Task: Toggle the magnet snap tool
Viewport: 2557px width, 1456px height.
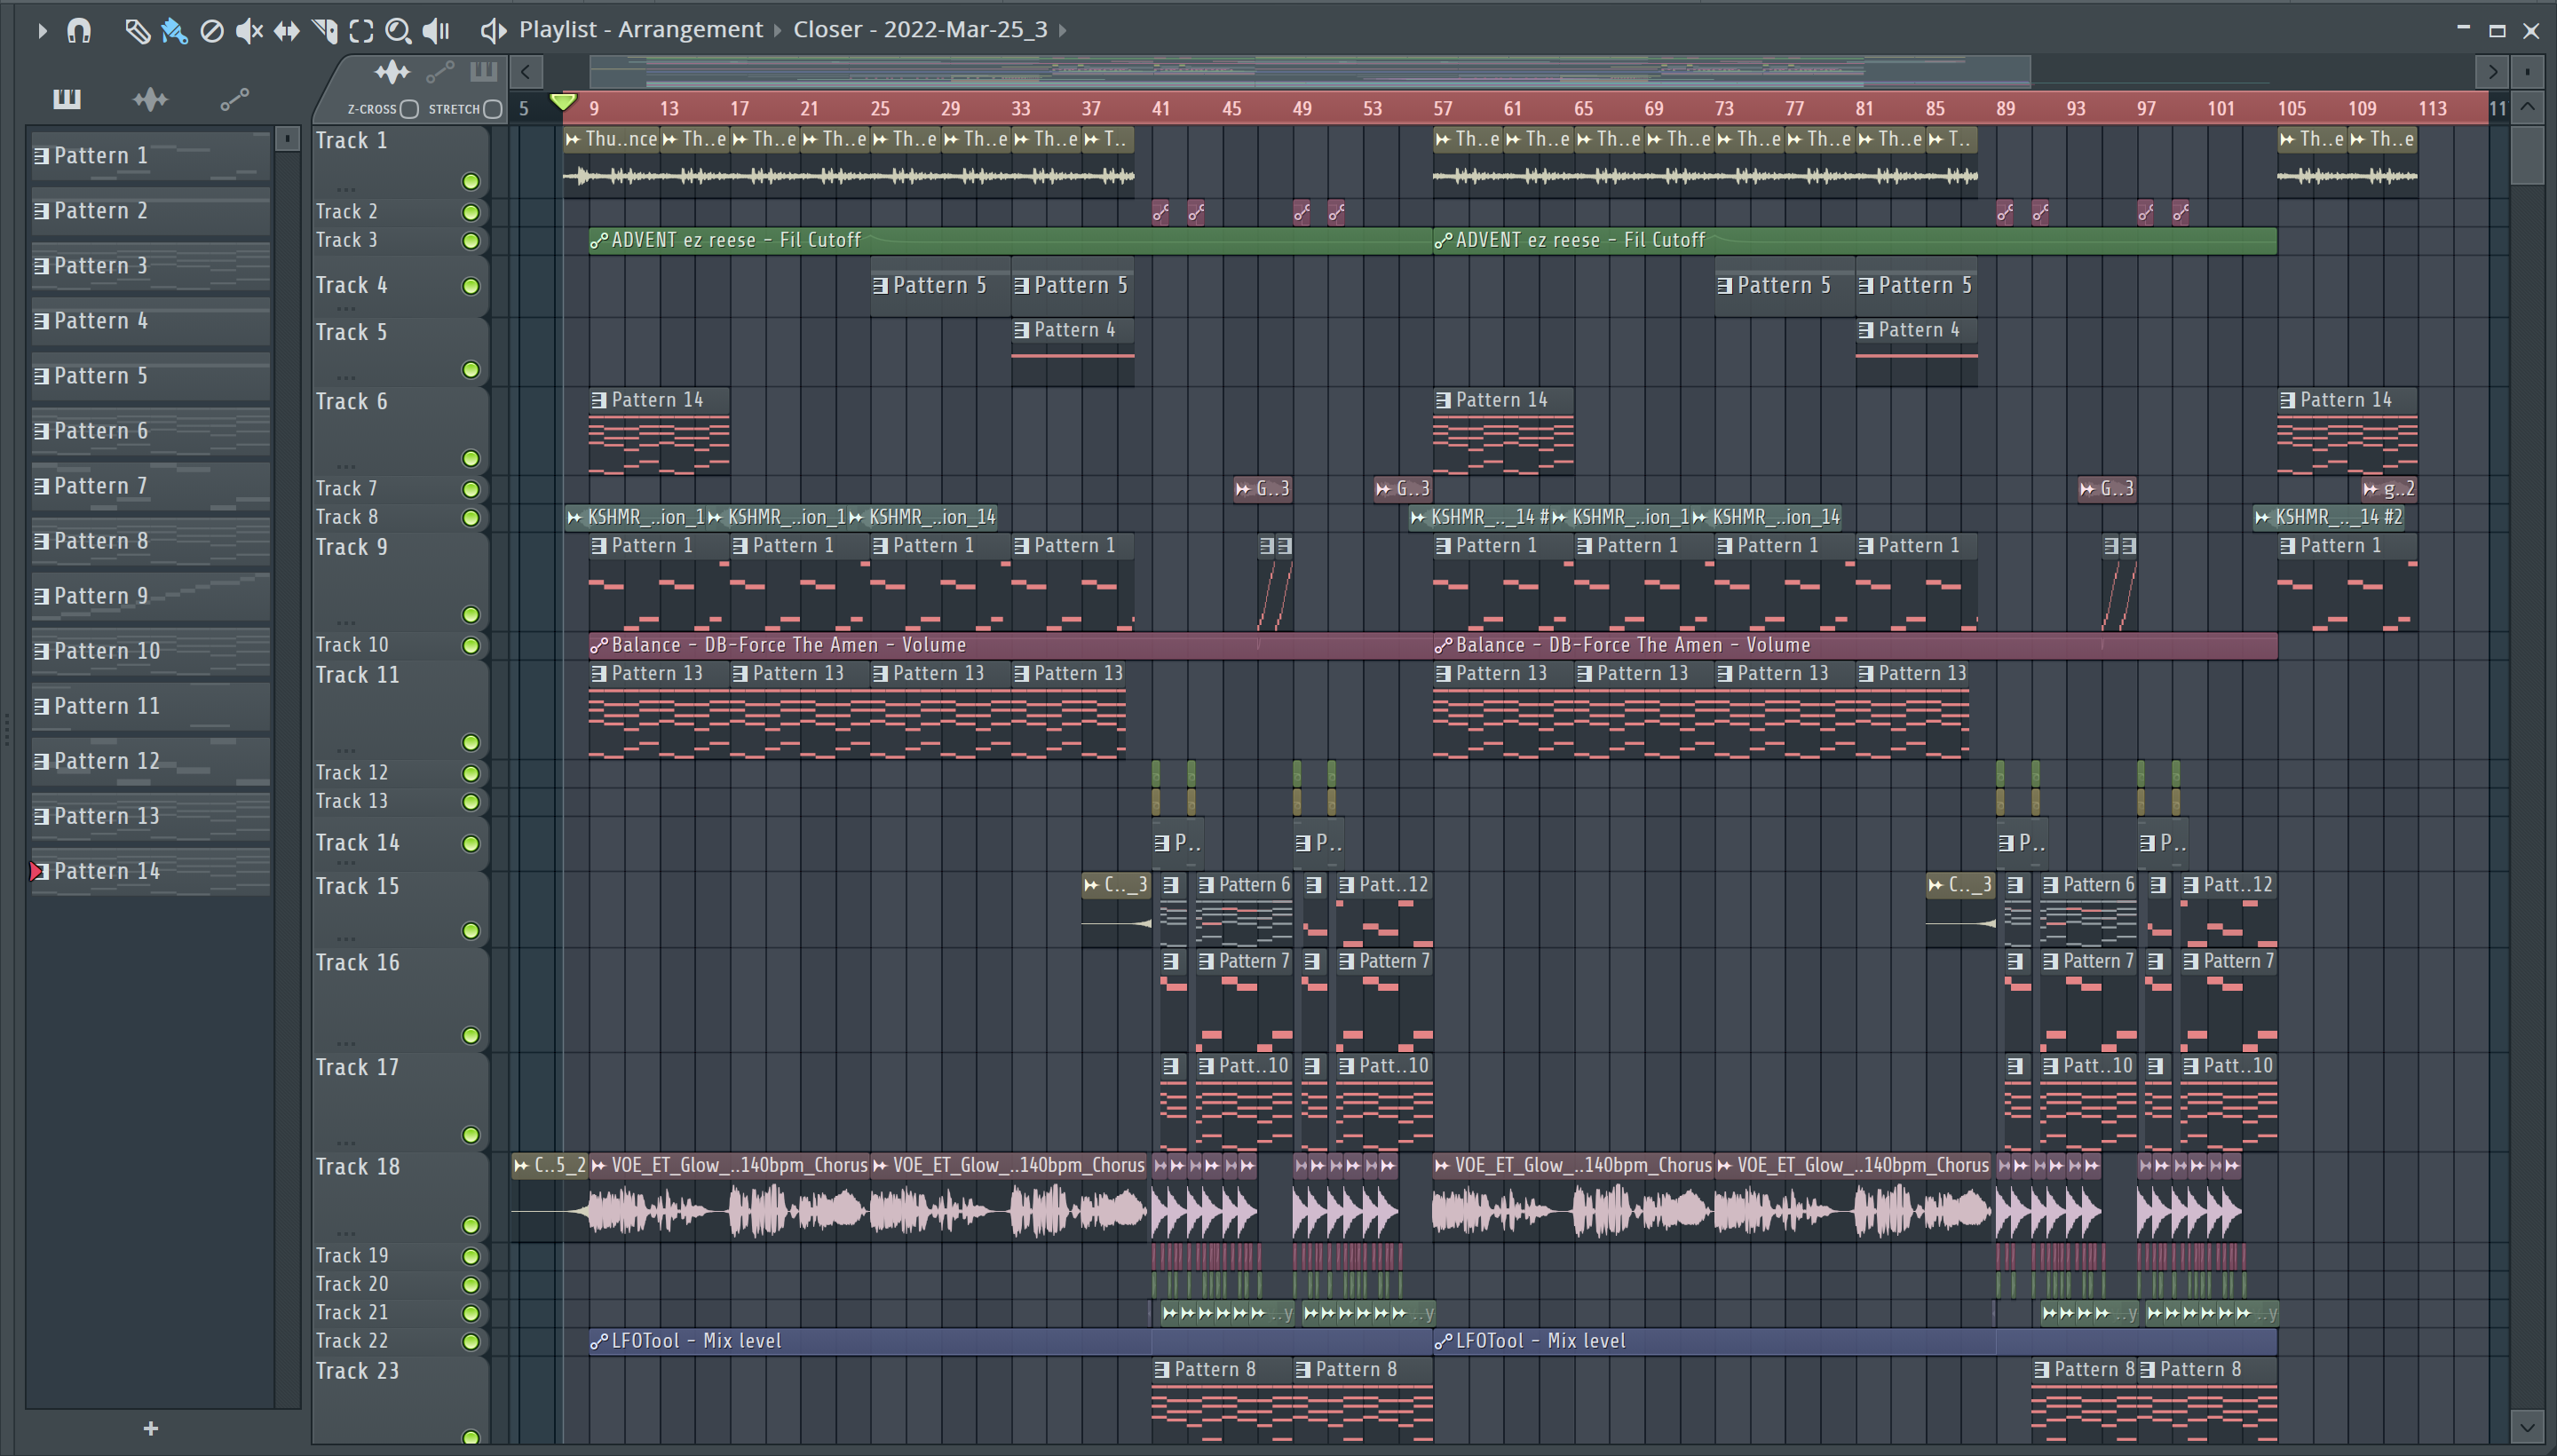Action: 79,30
